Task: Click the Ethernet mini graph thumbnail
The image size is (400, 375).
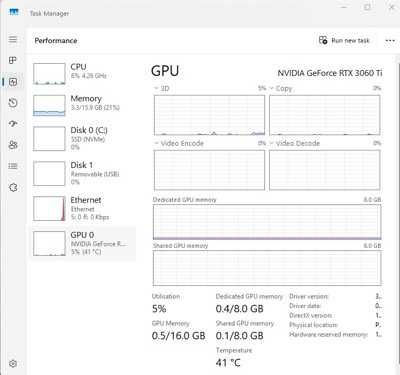Action: [49, 209]
